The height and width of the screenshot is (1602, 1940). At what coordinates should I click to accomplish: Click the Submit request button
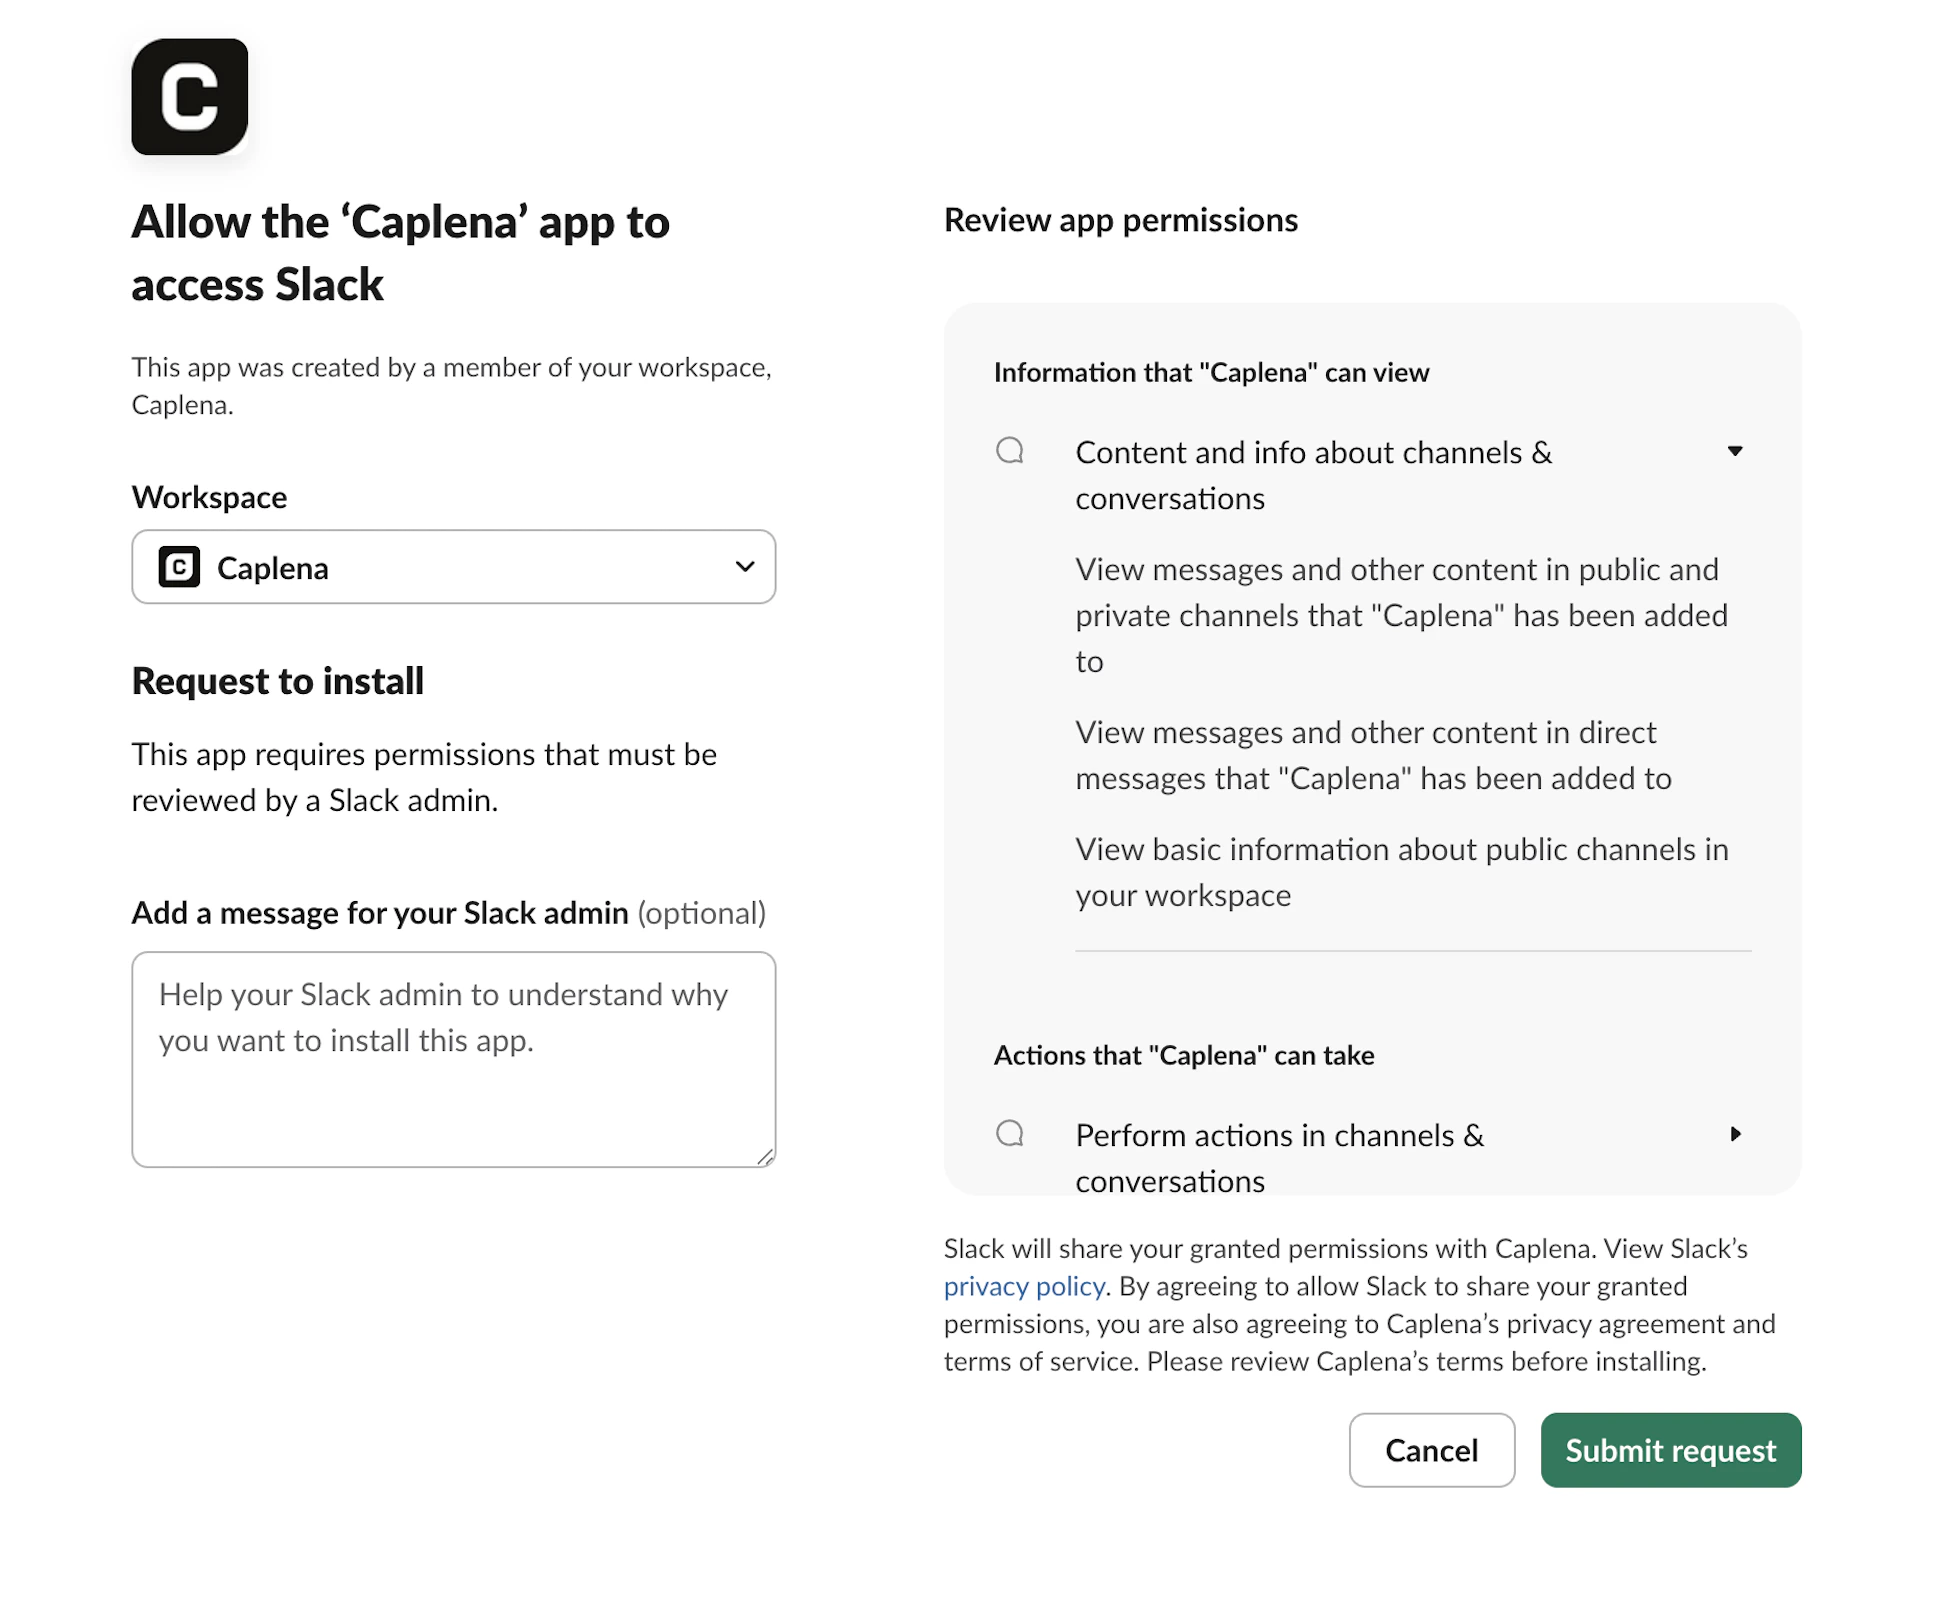click(x=1671, y=1450)
